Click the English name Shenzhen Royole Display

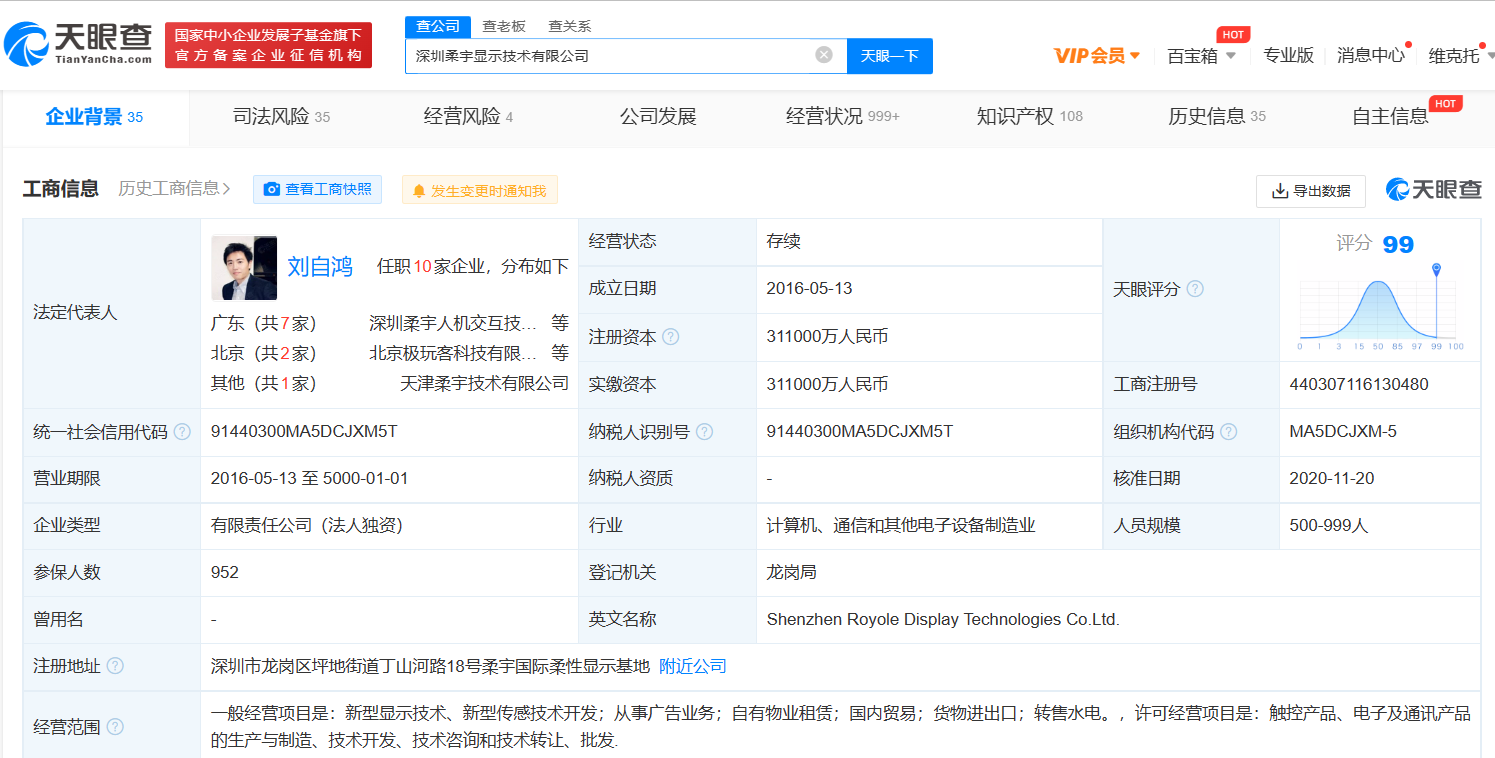[943, 620]
